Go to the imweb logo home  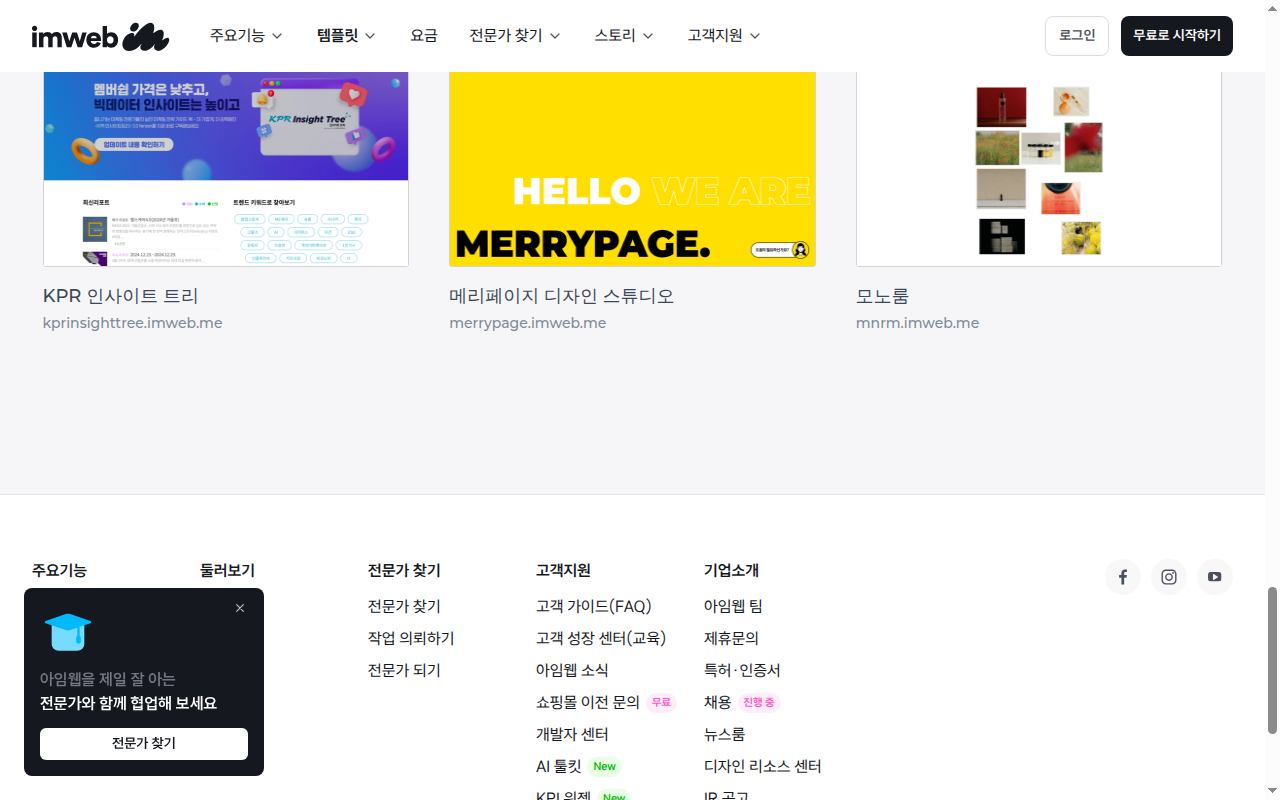point(100,36)
